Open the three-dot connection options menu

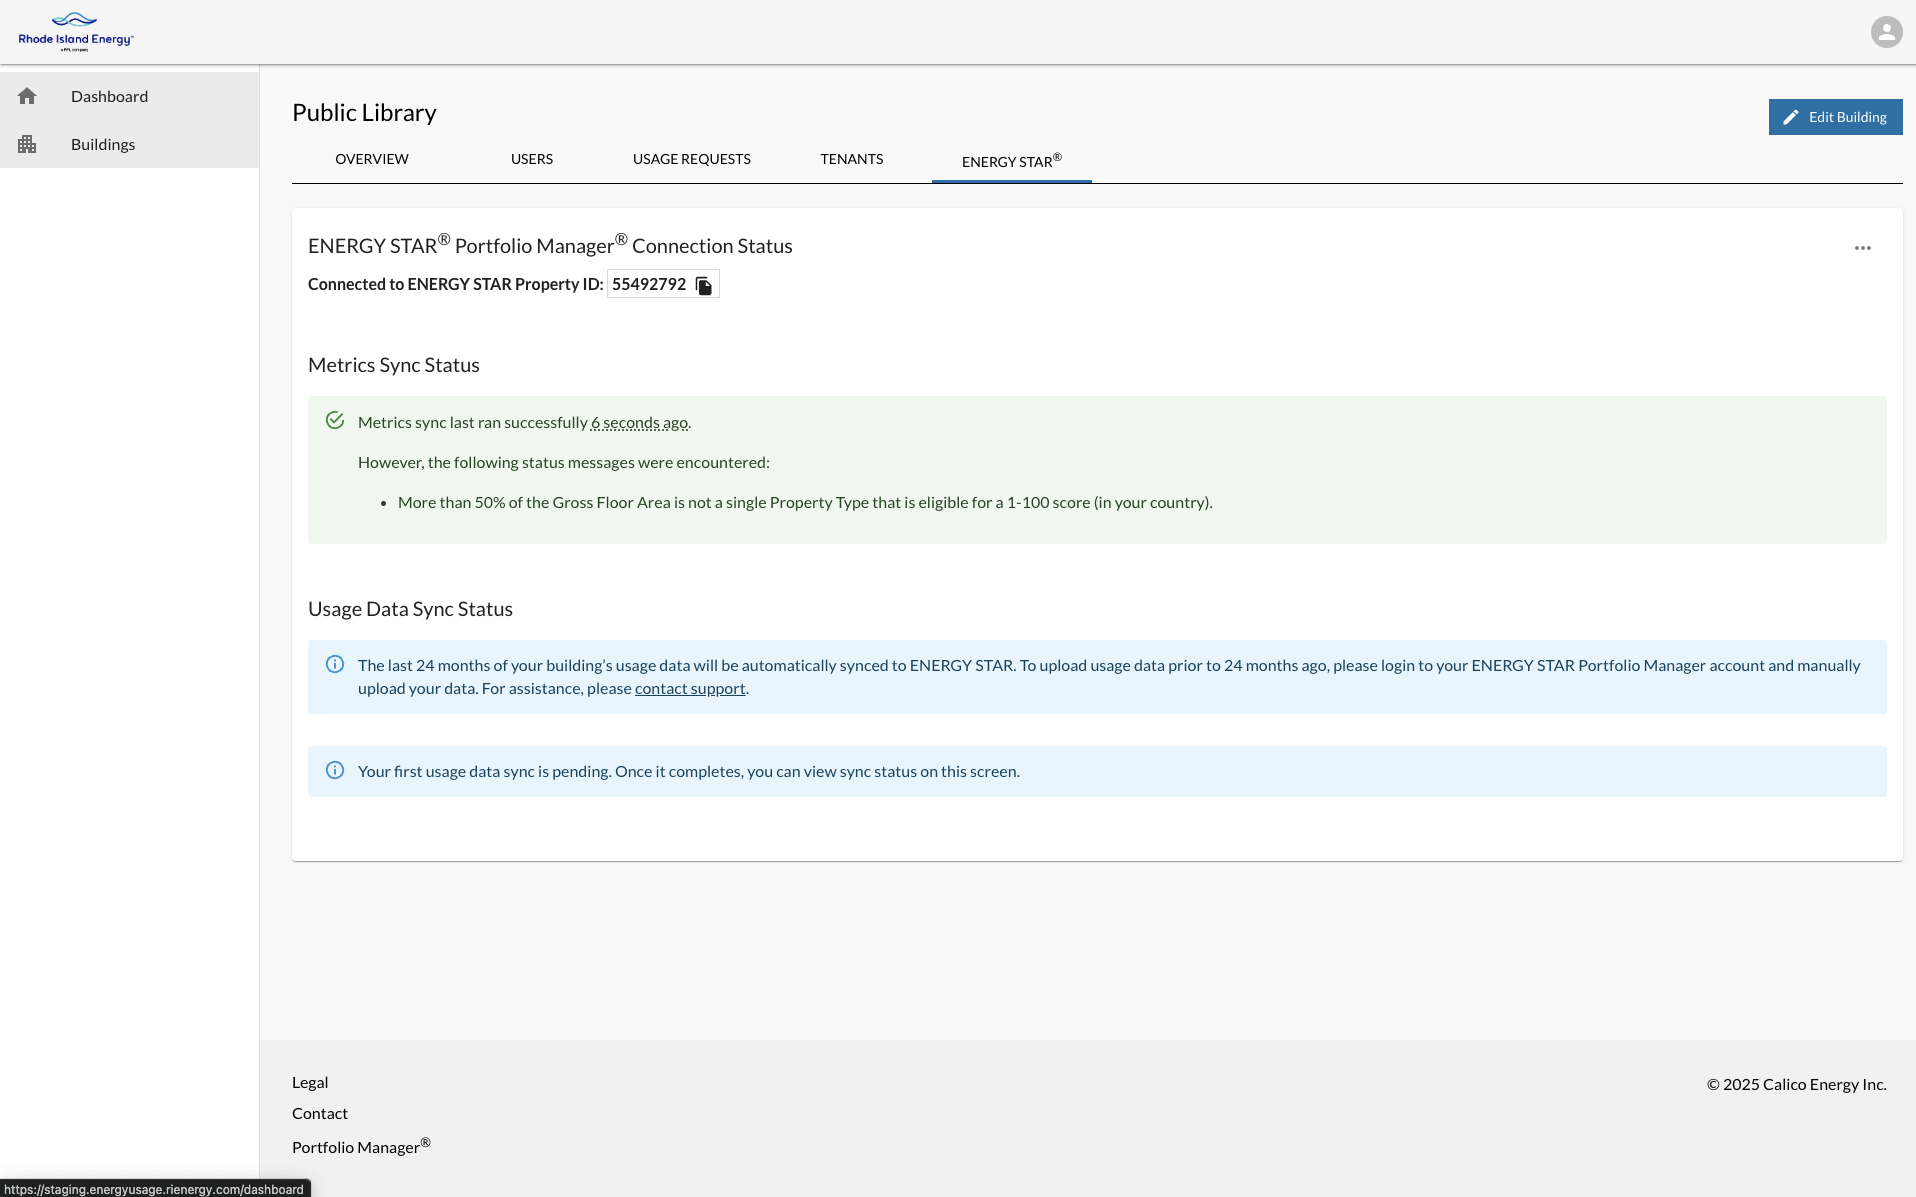pyautogui.click(x=1862, y=248)
